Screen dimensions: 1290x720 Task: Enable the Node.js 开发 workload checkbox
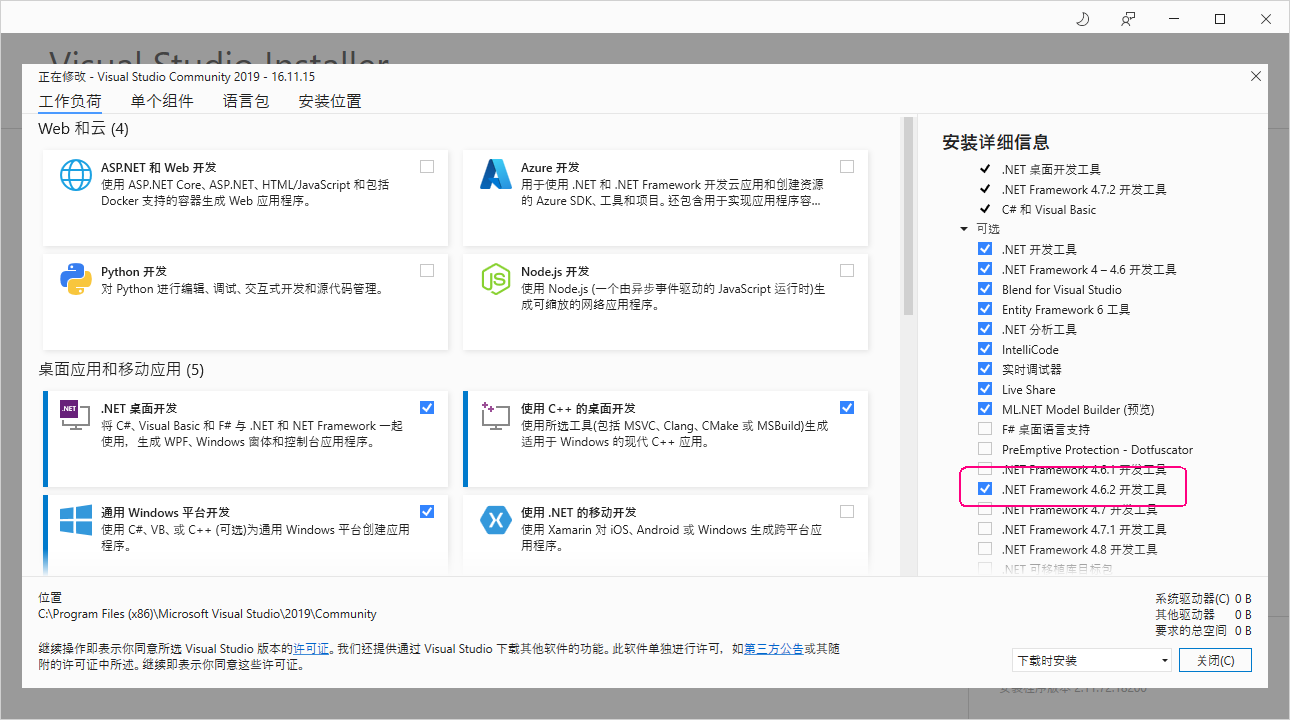pos(847,270)
